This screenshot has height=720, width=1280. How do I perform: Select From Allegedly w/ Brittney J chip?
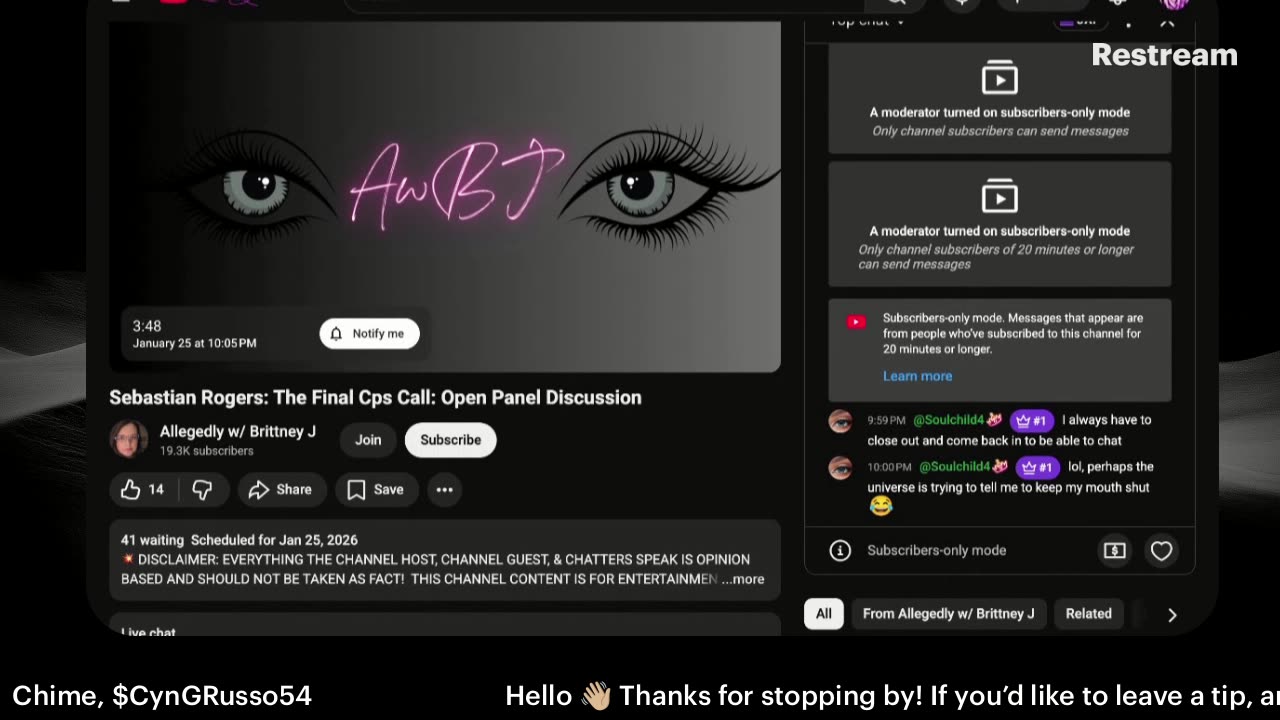[x=948, y=614]
